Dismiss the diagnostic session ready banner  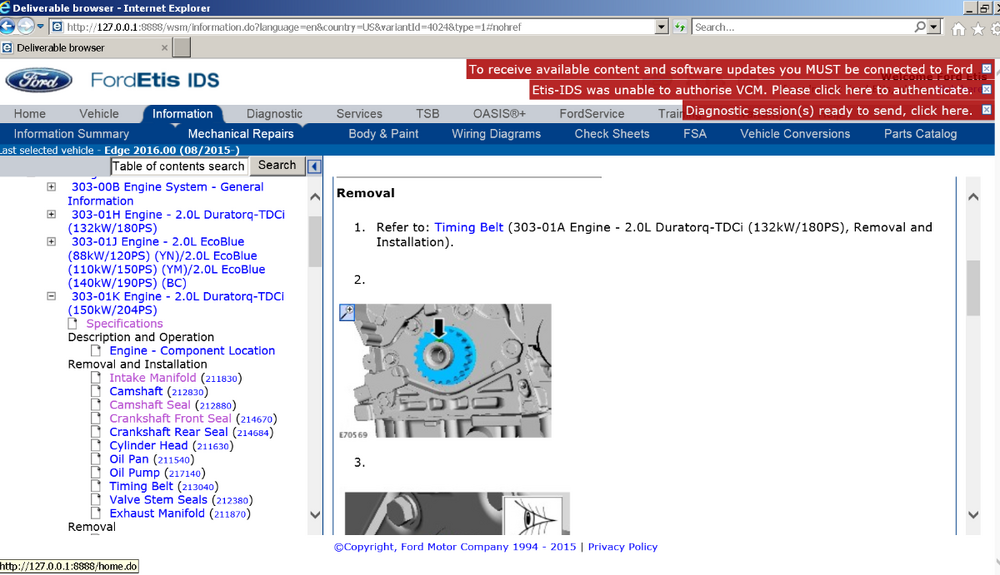pos(987,110)
